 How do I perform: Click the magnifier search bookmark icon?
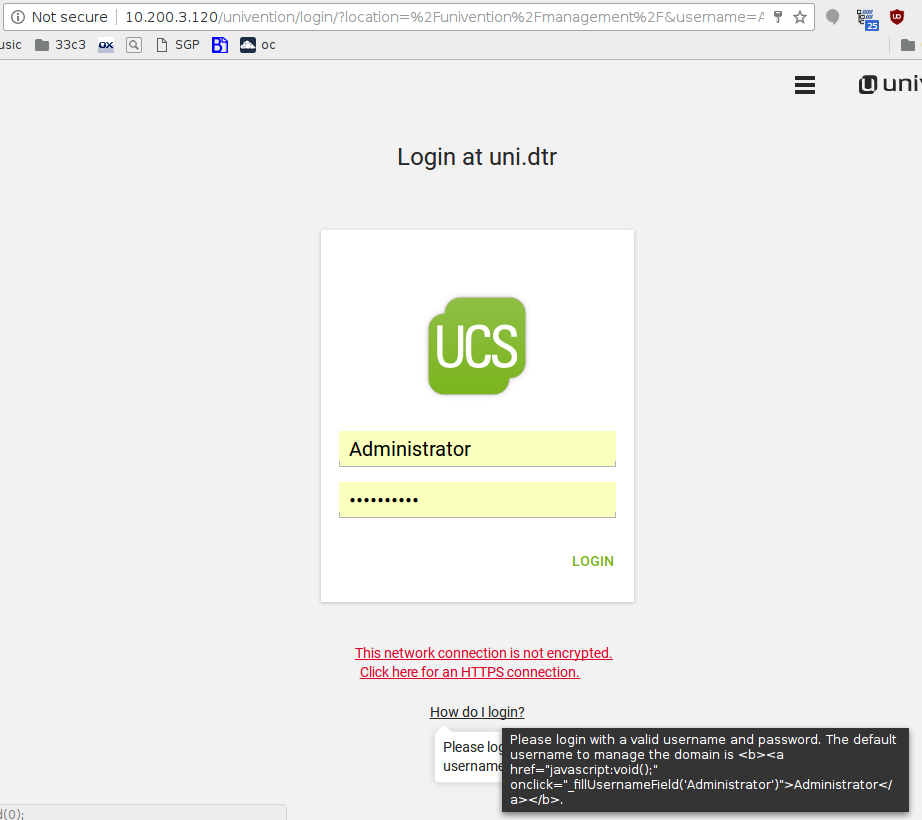(x=133, y=45)
